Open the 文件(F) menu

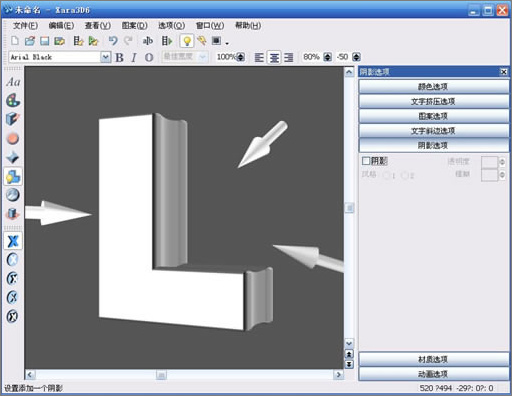coord(25,25)
